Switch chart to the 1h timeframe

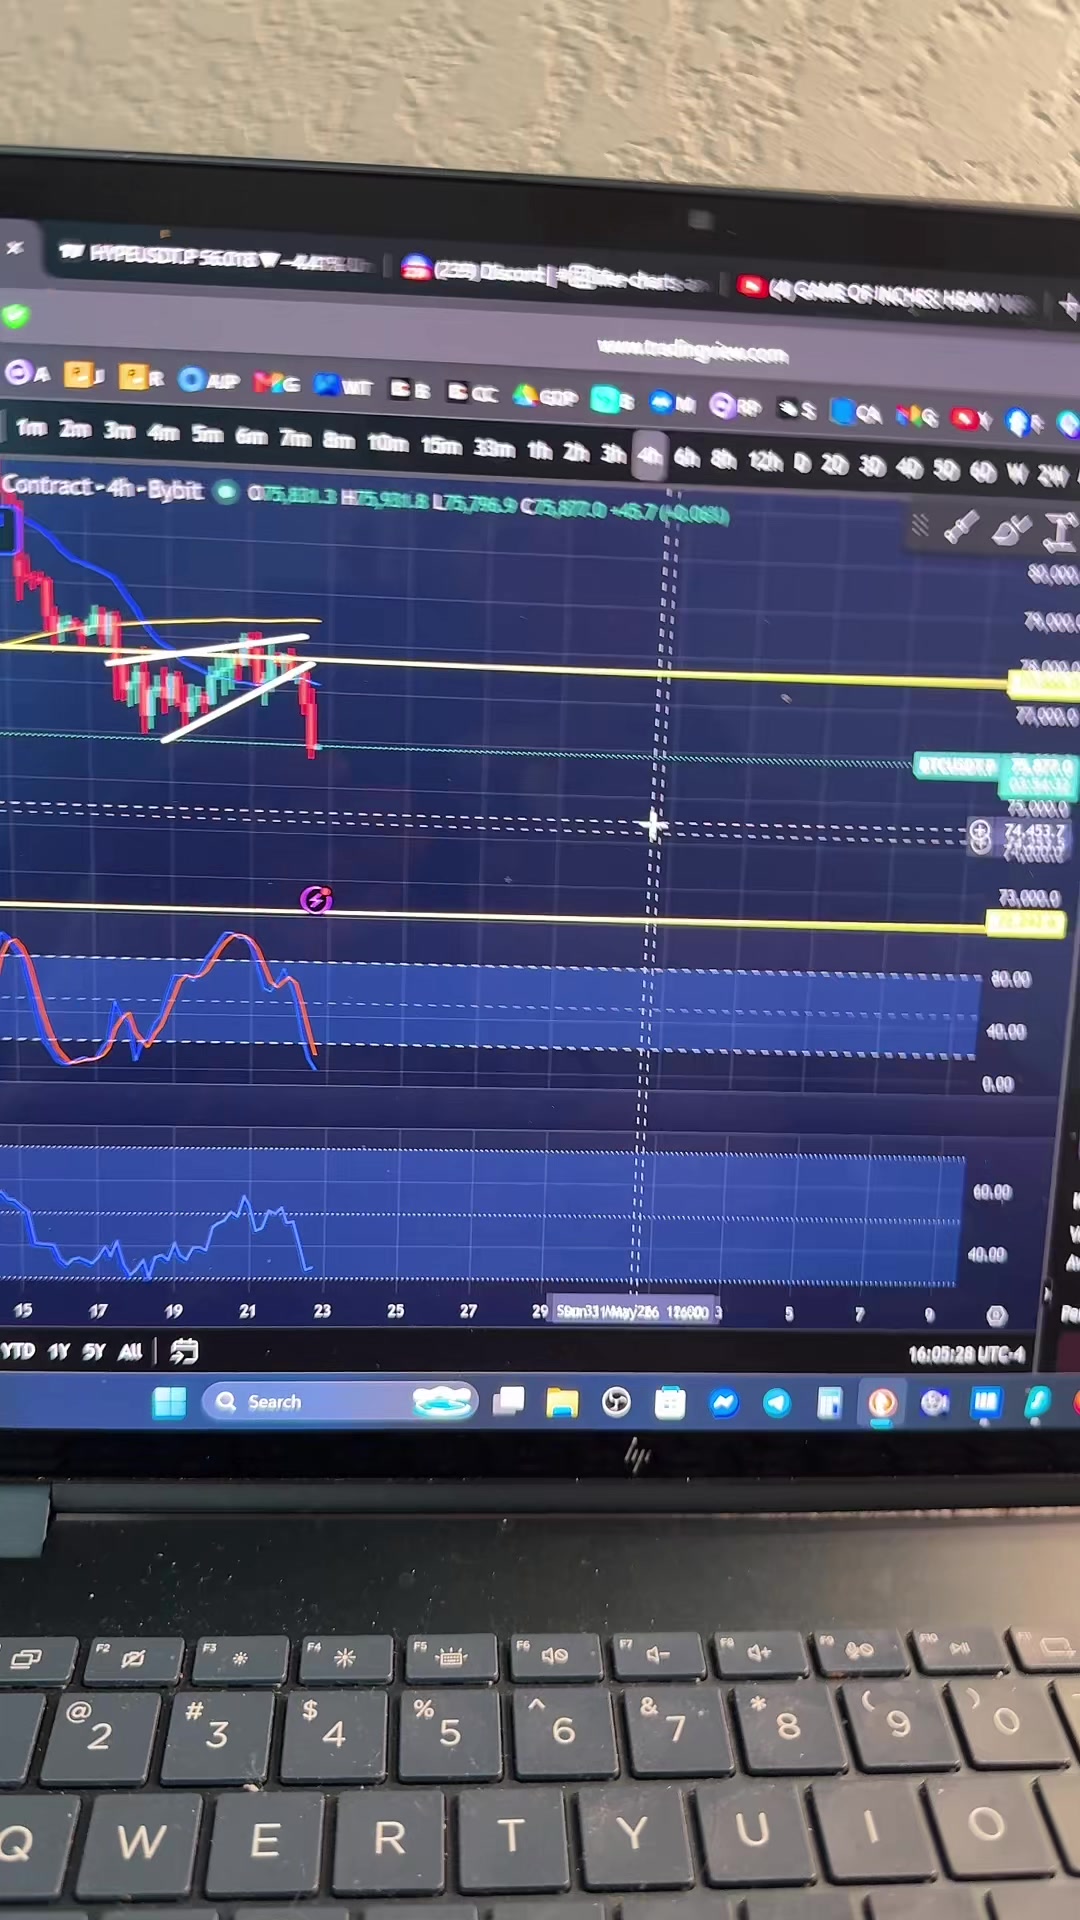[x=540, y=450]
